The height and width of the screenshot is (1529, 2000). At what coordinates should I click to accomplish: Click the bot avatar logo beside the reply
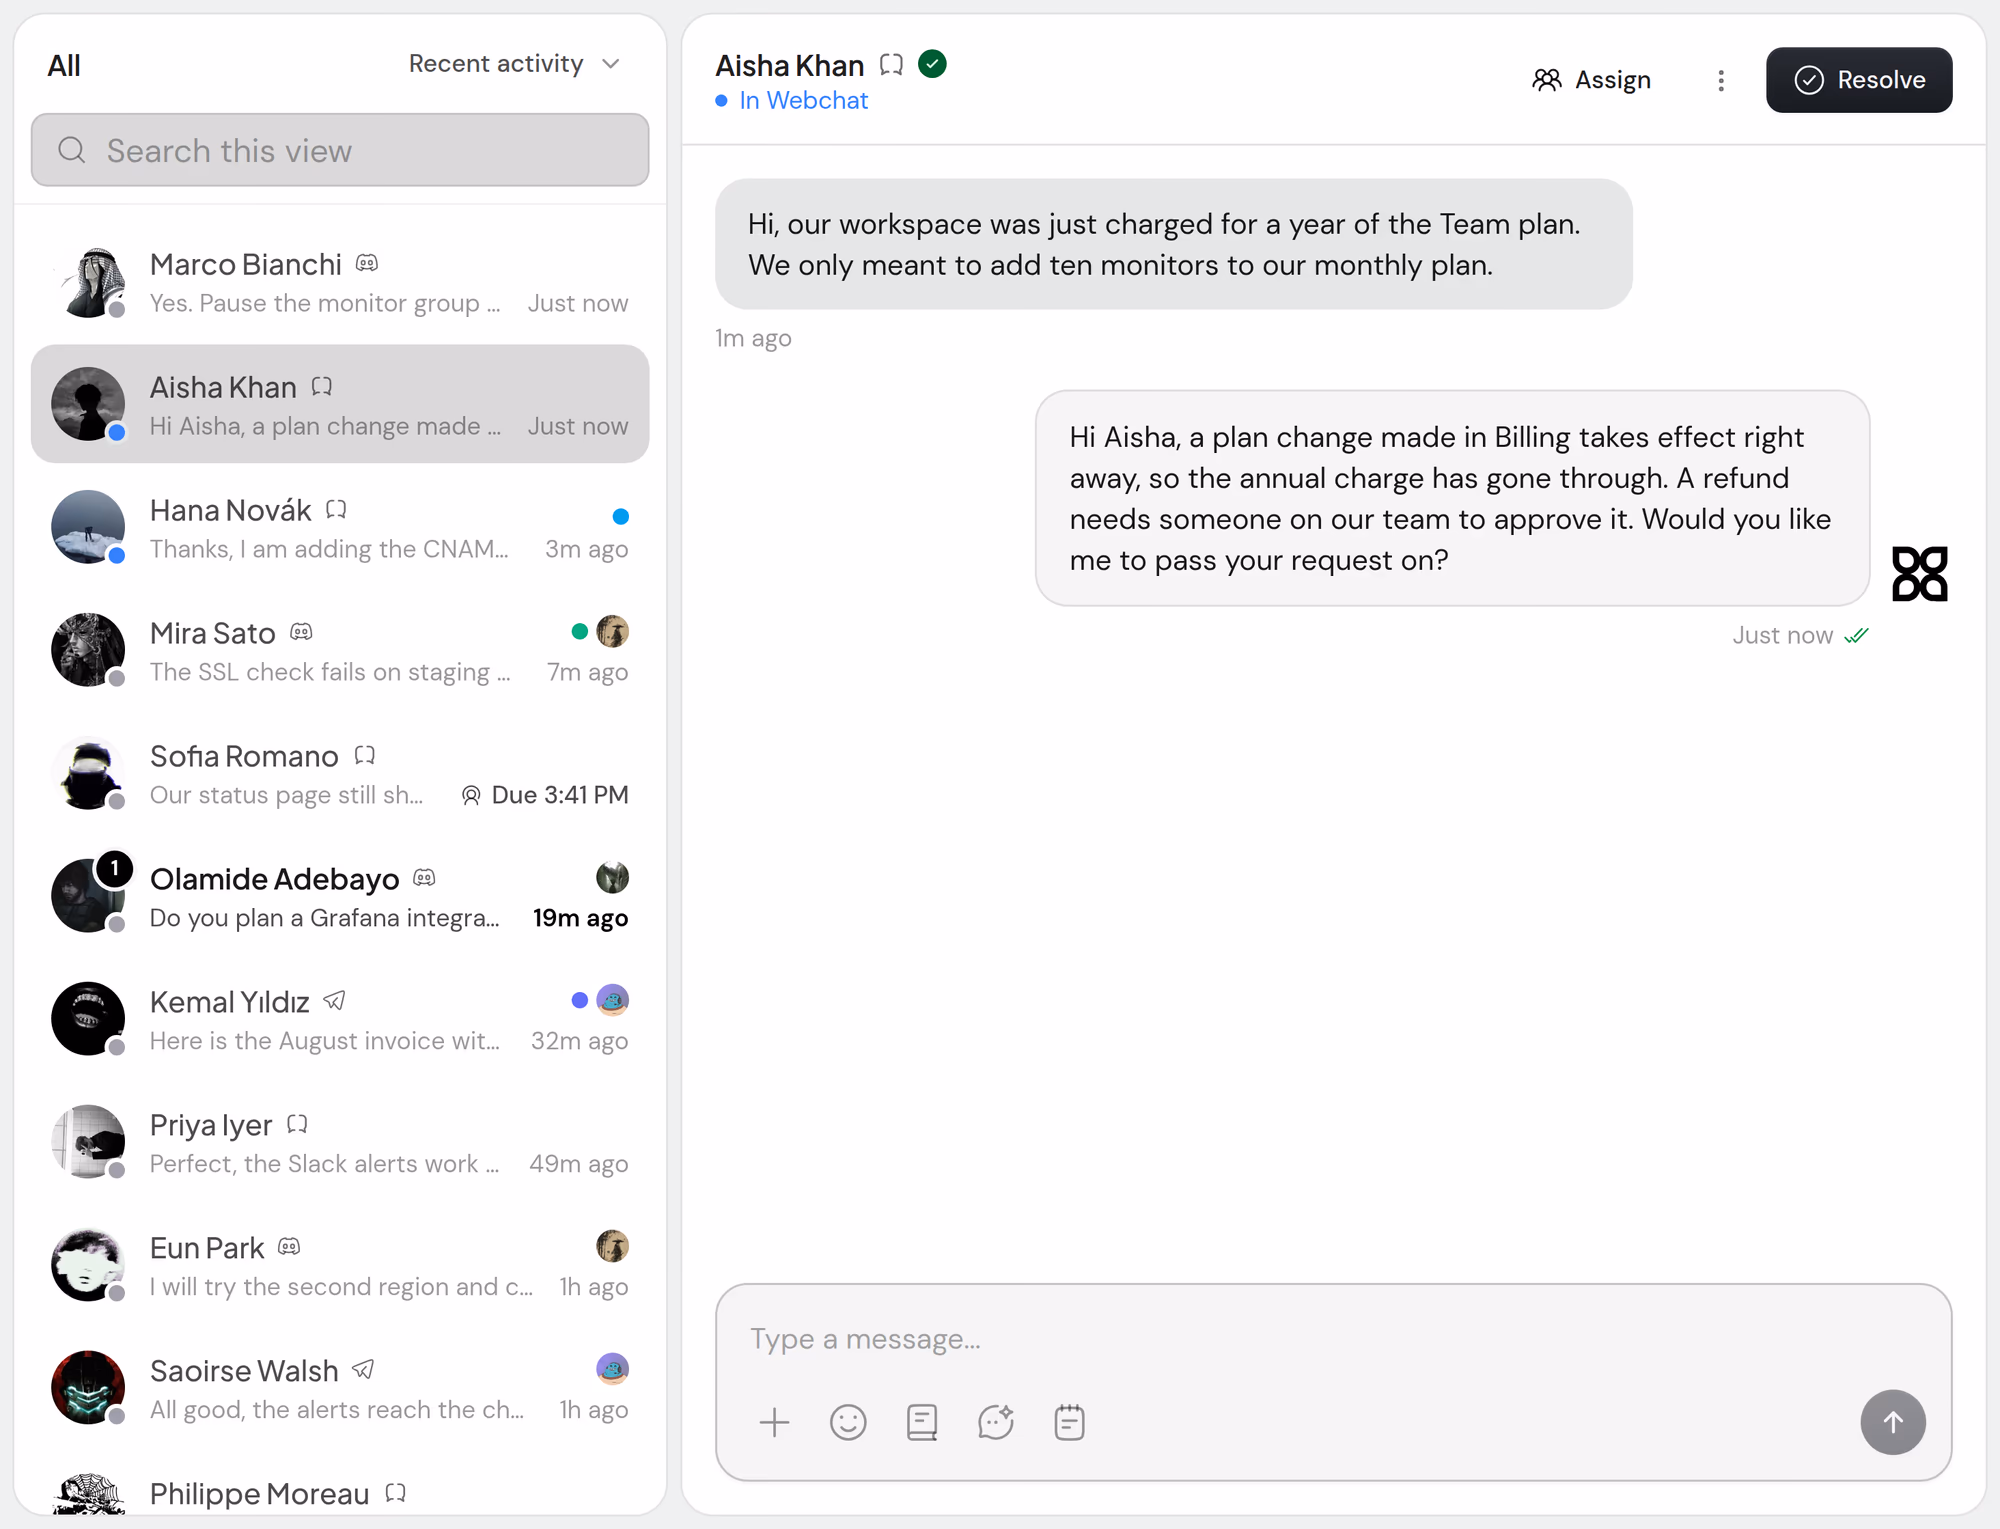[x=1920, y=574]
